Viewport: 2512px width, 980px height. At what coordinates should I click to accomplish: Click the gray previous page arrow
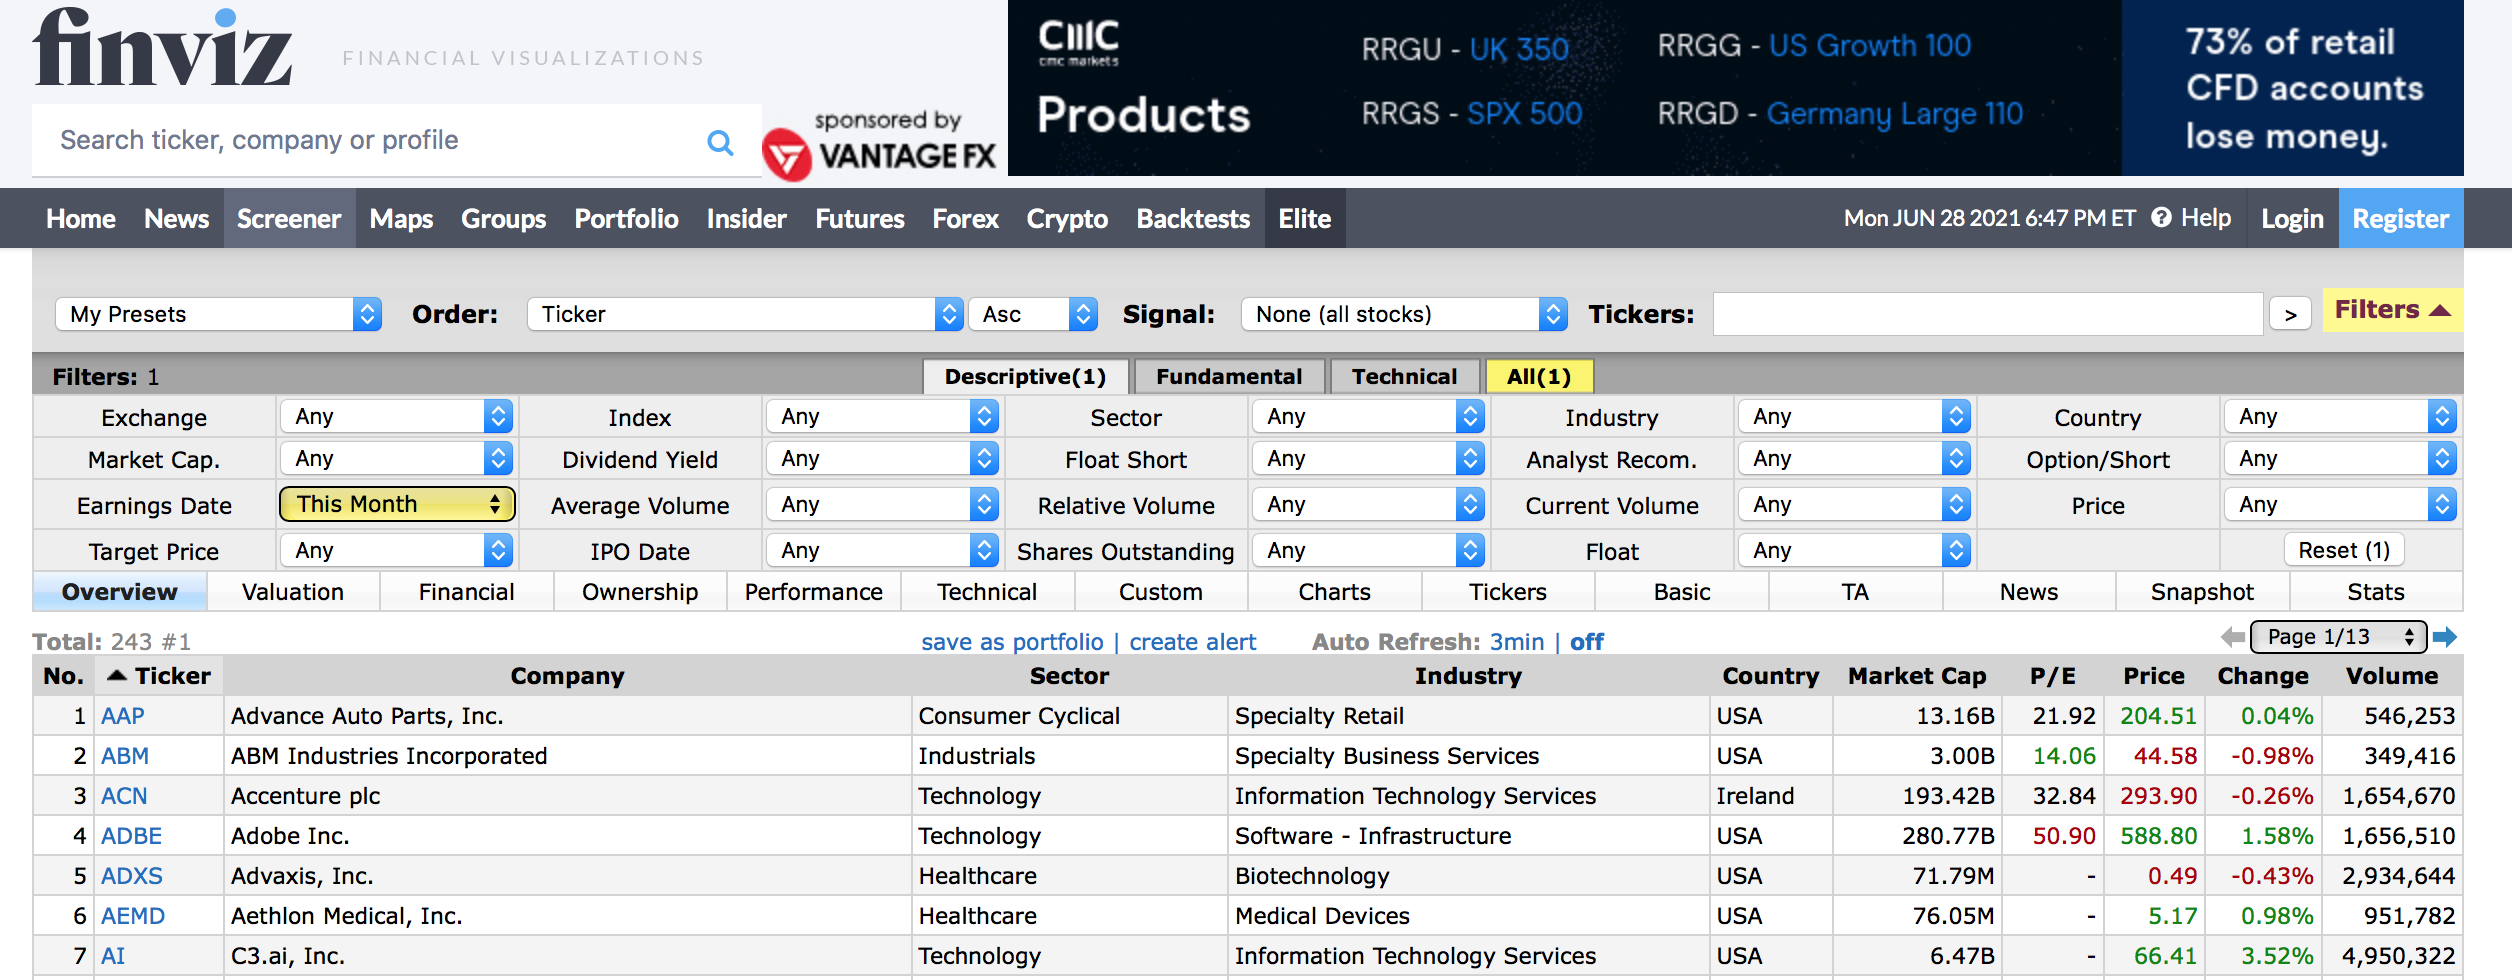coord(2232,637)
